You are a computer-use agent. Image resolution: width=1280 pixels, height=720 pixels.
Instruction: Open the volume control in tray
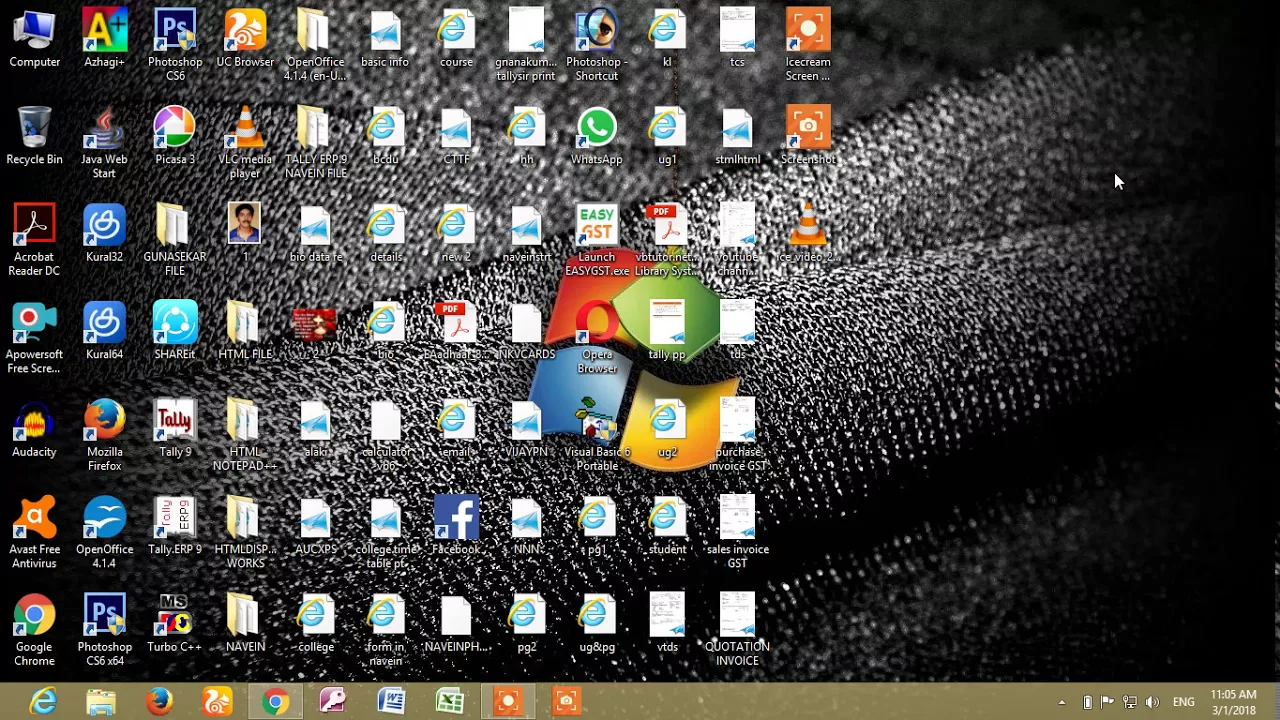tap(1152, 702)
